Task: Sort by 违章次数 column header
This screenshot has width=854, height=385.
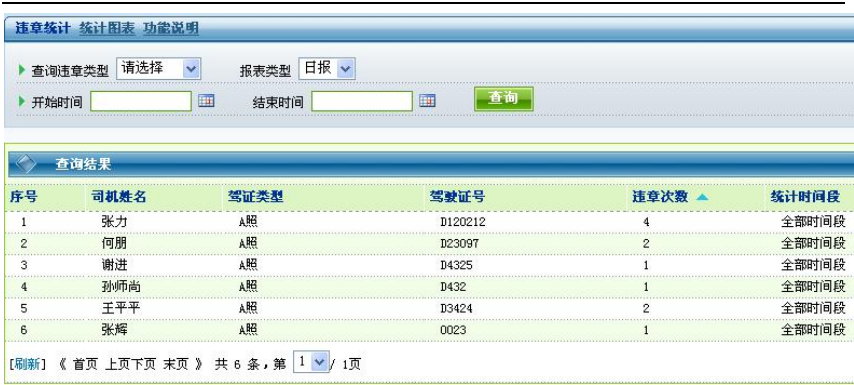Action: point(660,197)
